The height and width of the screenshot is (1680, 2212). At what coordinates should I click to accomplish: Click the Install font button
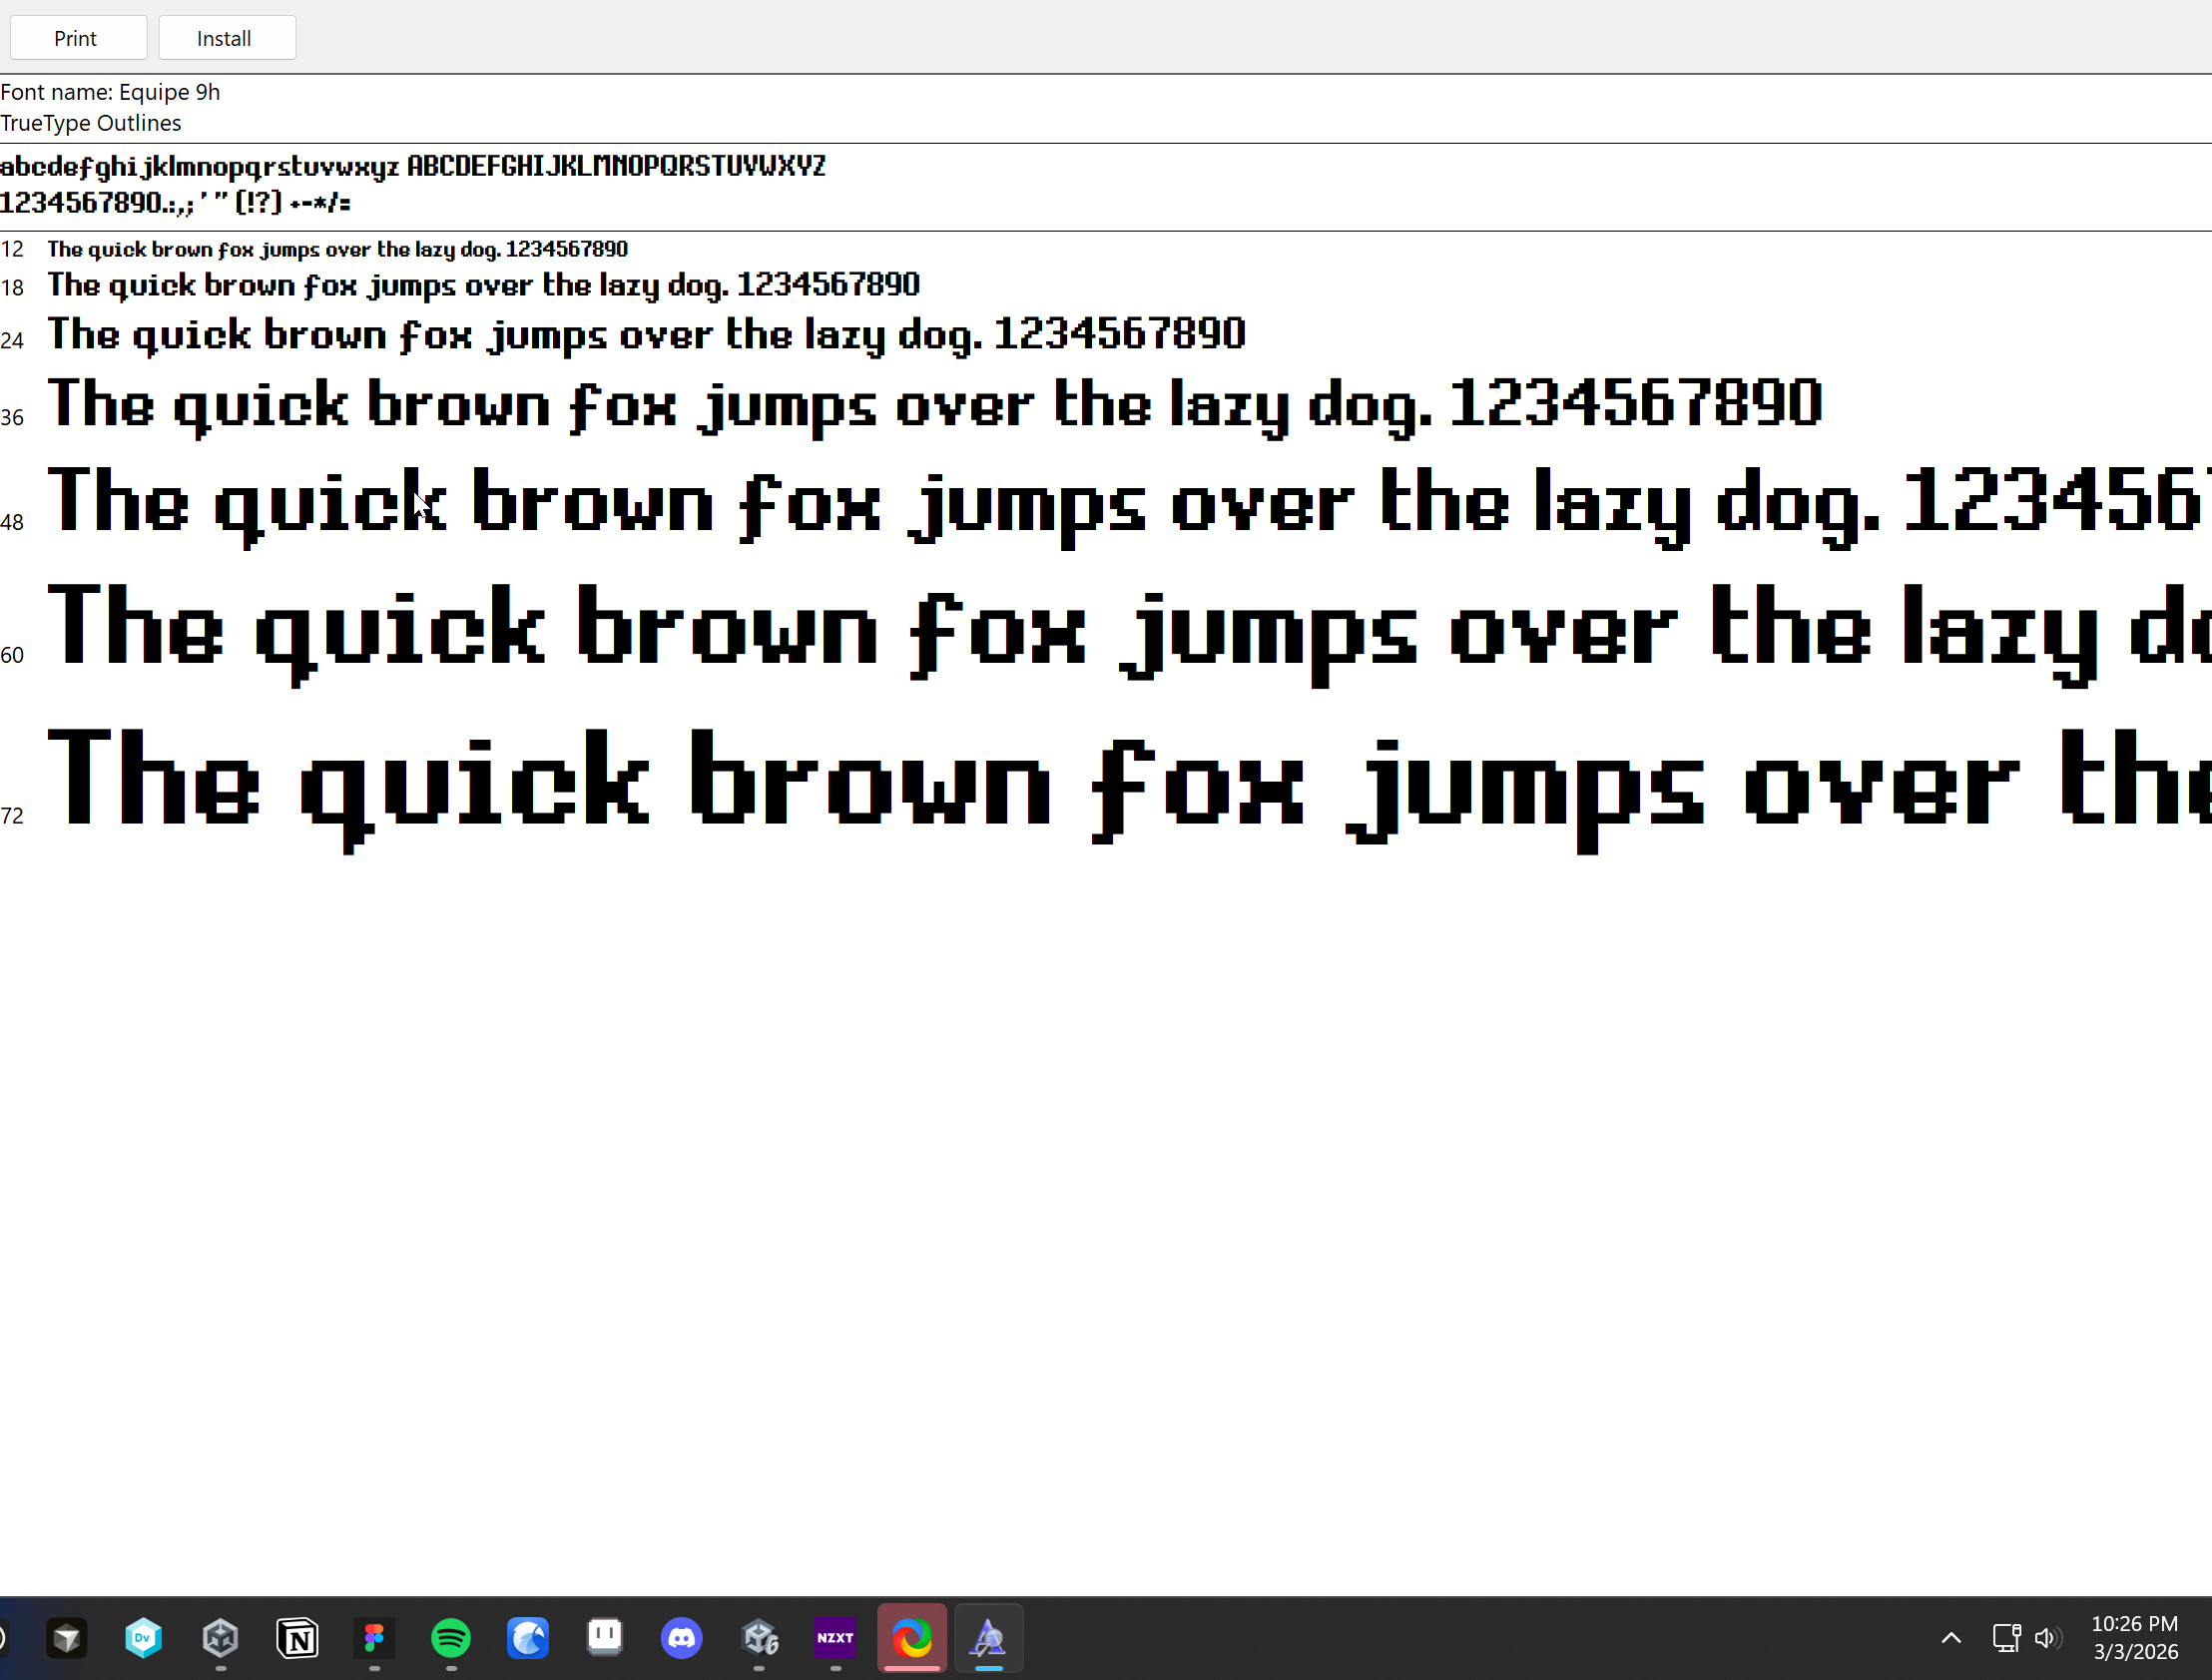tap(226, 38)
